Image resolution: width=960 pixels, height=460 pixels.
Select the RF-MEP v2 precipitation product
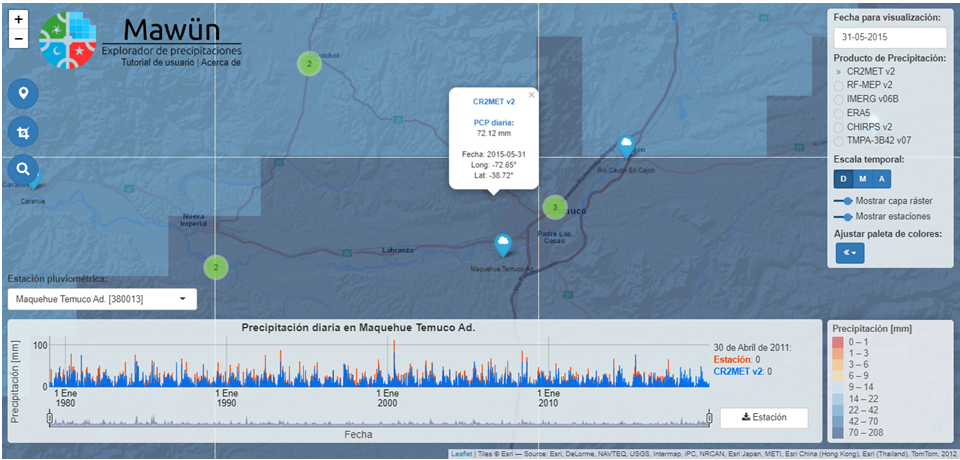(x=839, y=85)
